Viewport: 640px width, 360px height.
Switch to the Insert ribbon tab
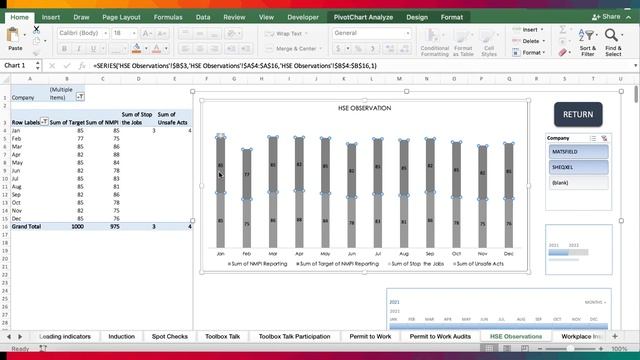click(x=51, y=17)
